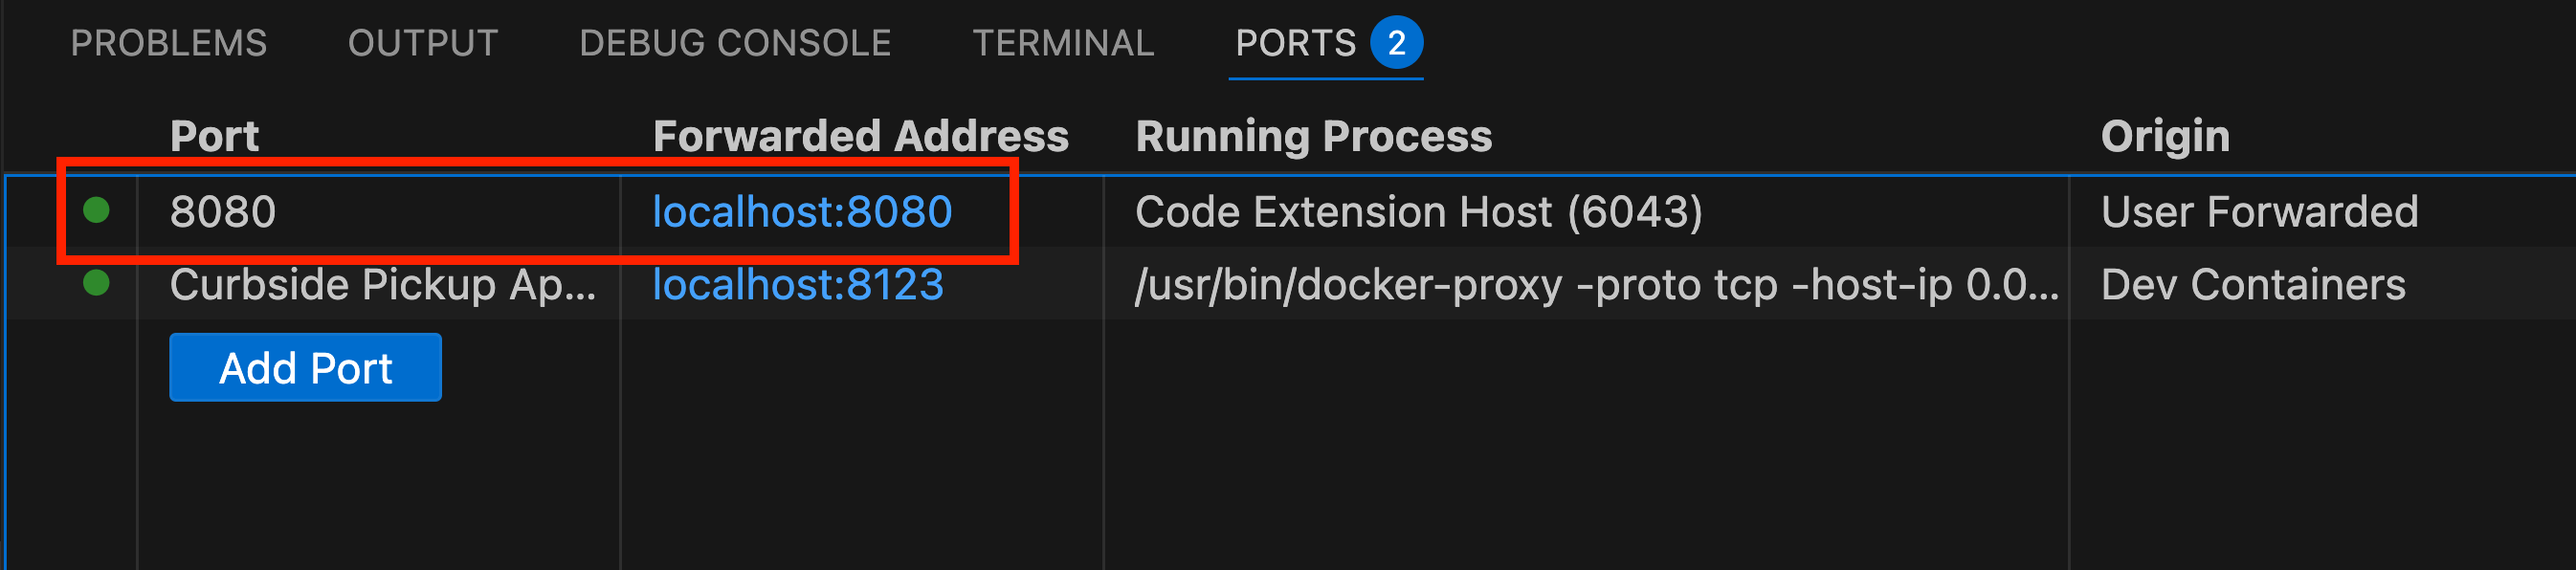
Task: Open the localhost:8080 forwarded address link
Action: click(x=802, y=212)
